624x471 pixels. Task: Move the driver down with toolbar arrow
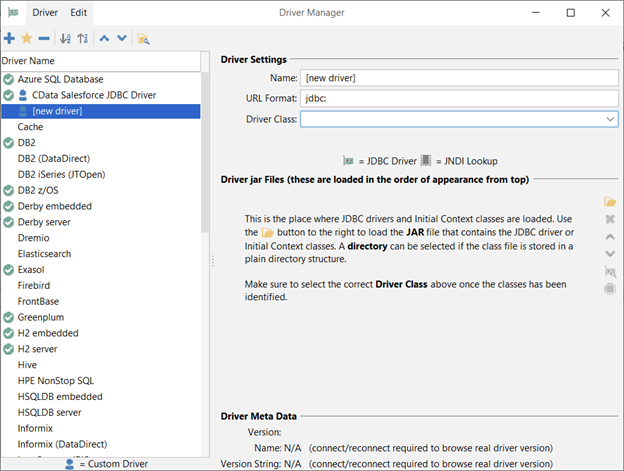pos(121,38)
